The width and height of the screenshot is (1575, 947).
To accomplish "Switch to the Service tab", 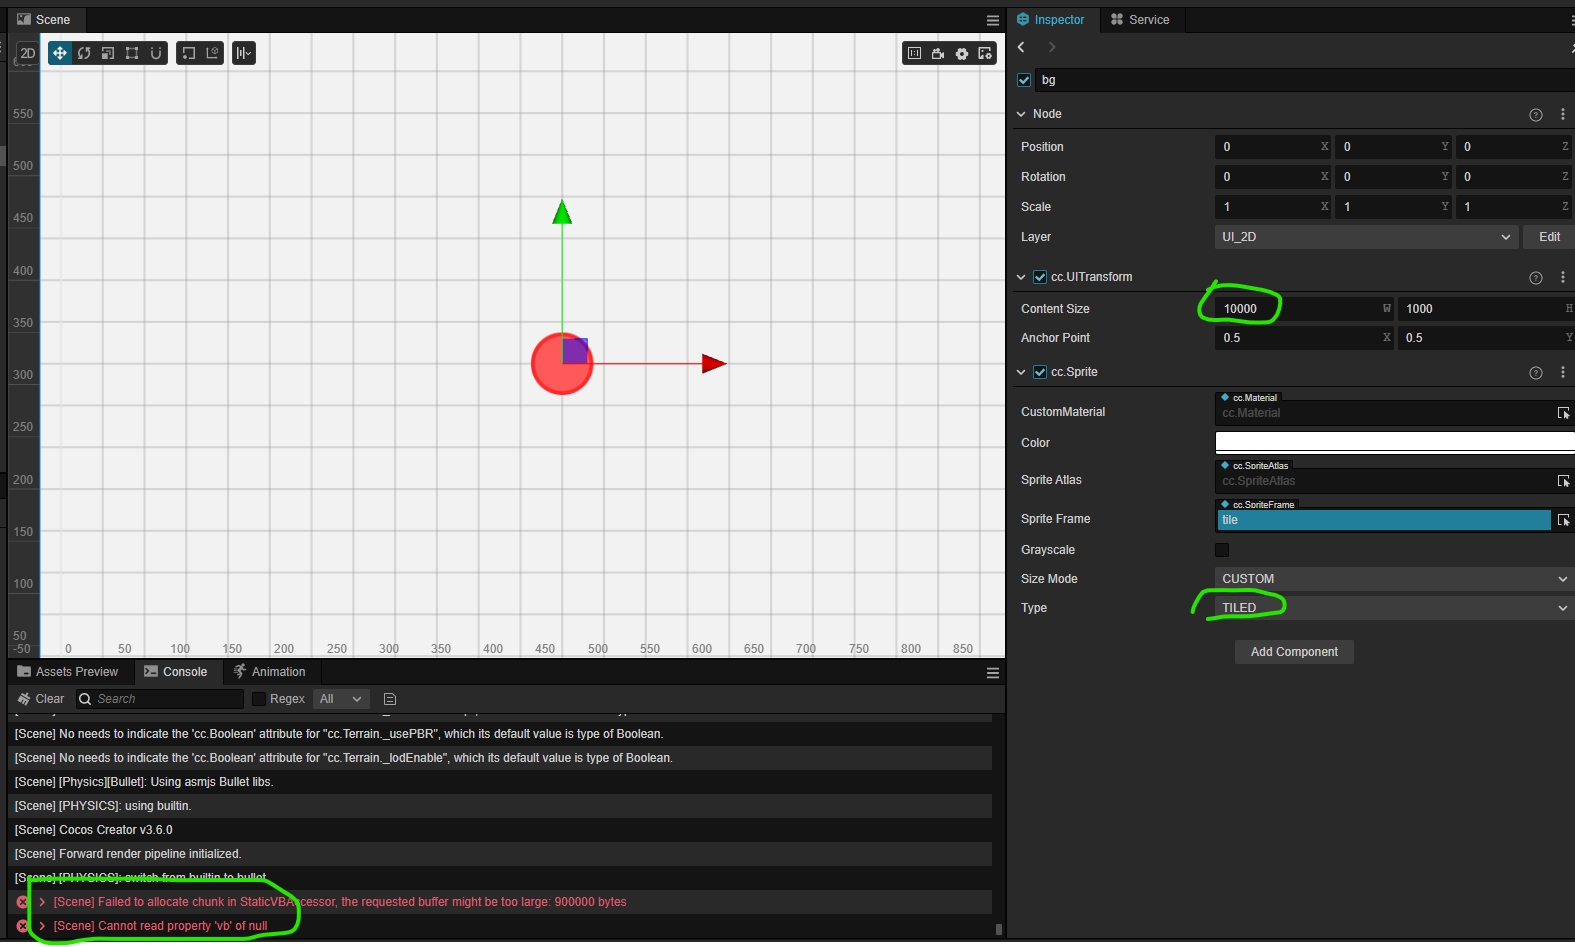I will coord(1139,20).
